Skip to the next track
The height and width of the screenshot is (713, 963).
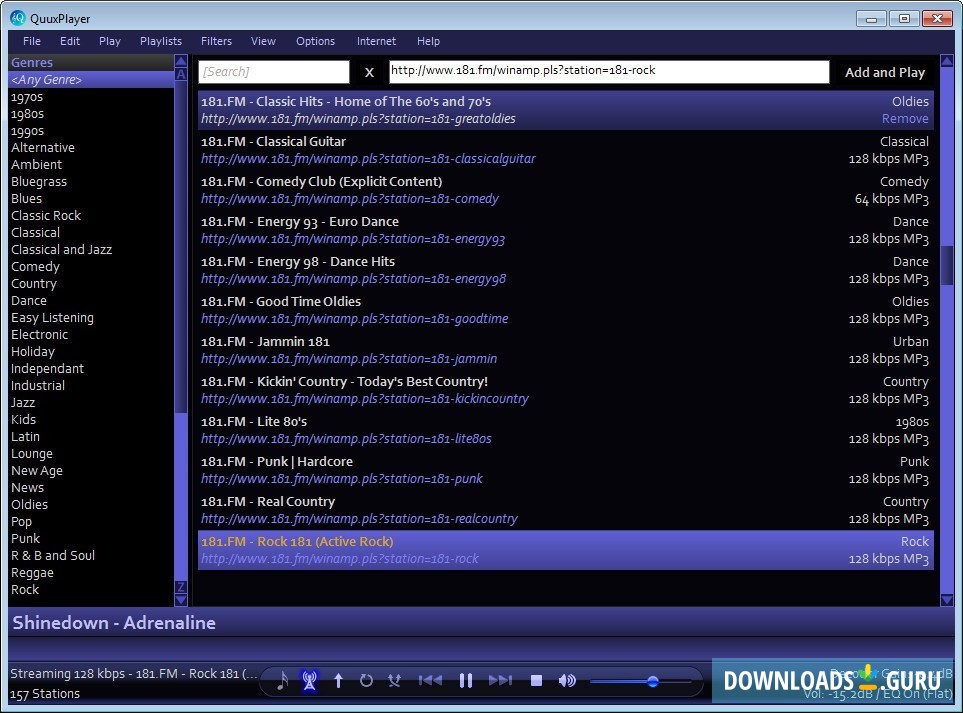coord(501,680)
